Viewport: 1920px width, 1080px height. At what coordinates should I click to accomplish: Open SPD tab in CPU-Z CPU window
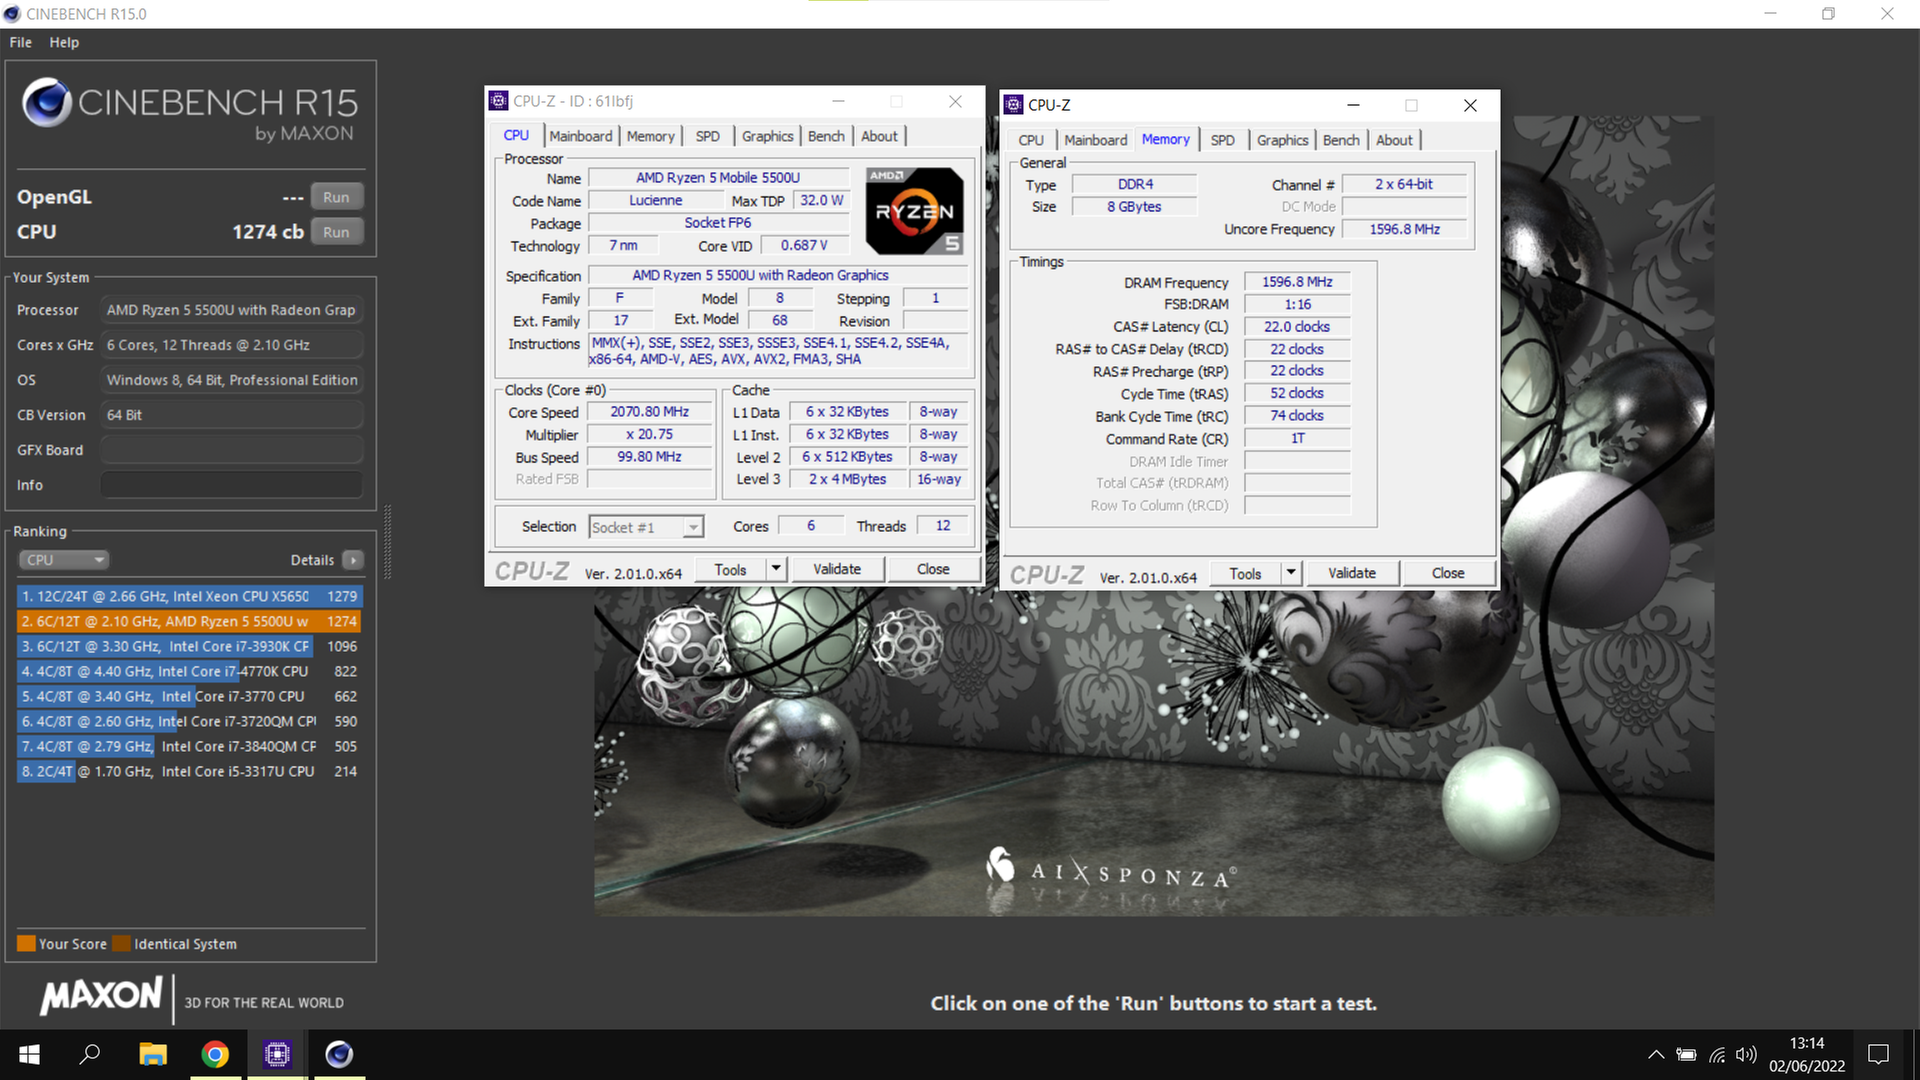707,136
